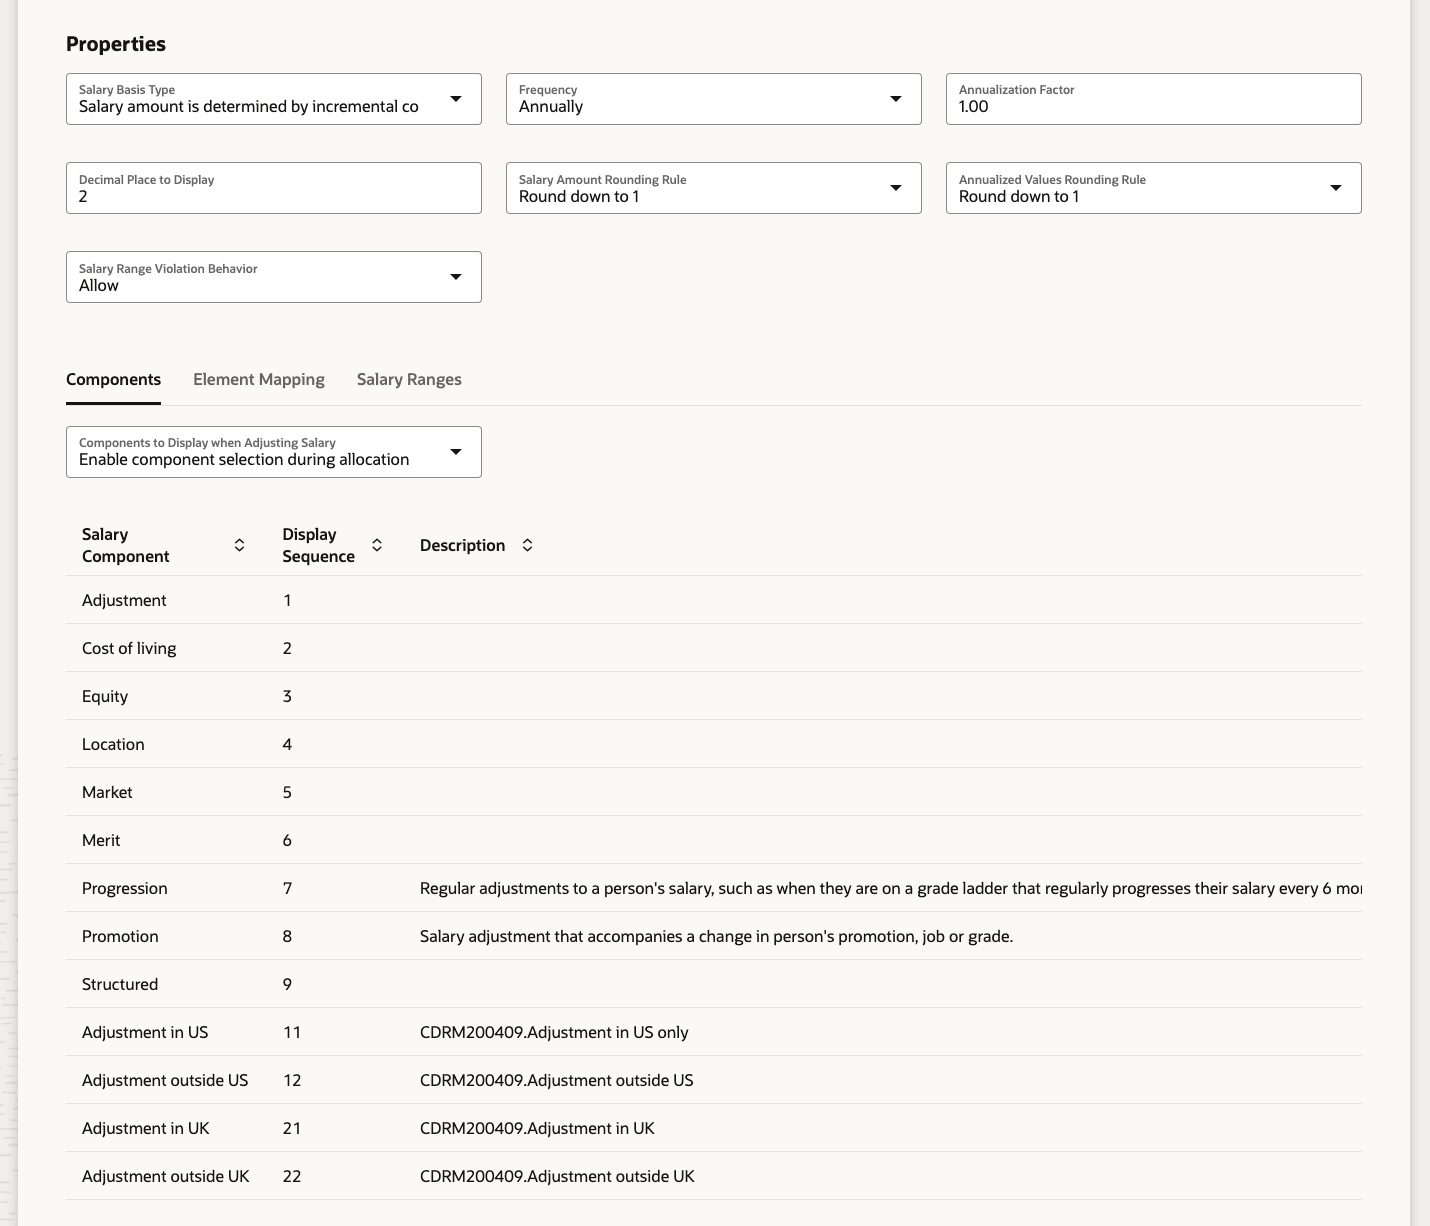
Task: Click the Salary Component column header
Action: [125, 545]
